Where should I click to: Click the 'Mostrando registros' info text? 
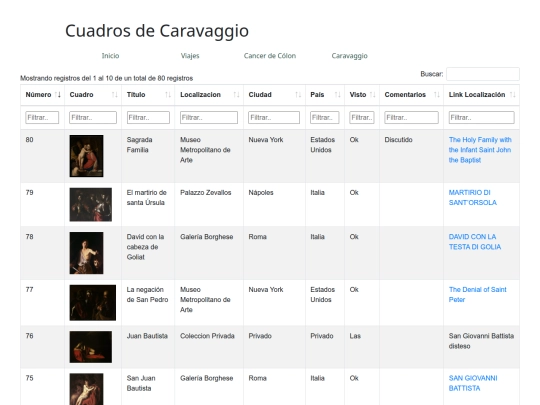[x=106, y=78]
